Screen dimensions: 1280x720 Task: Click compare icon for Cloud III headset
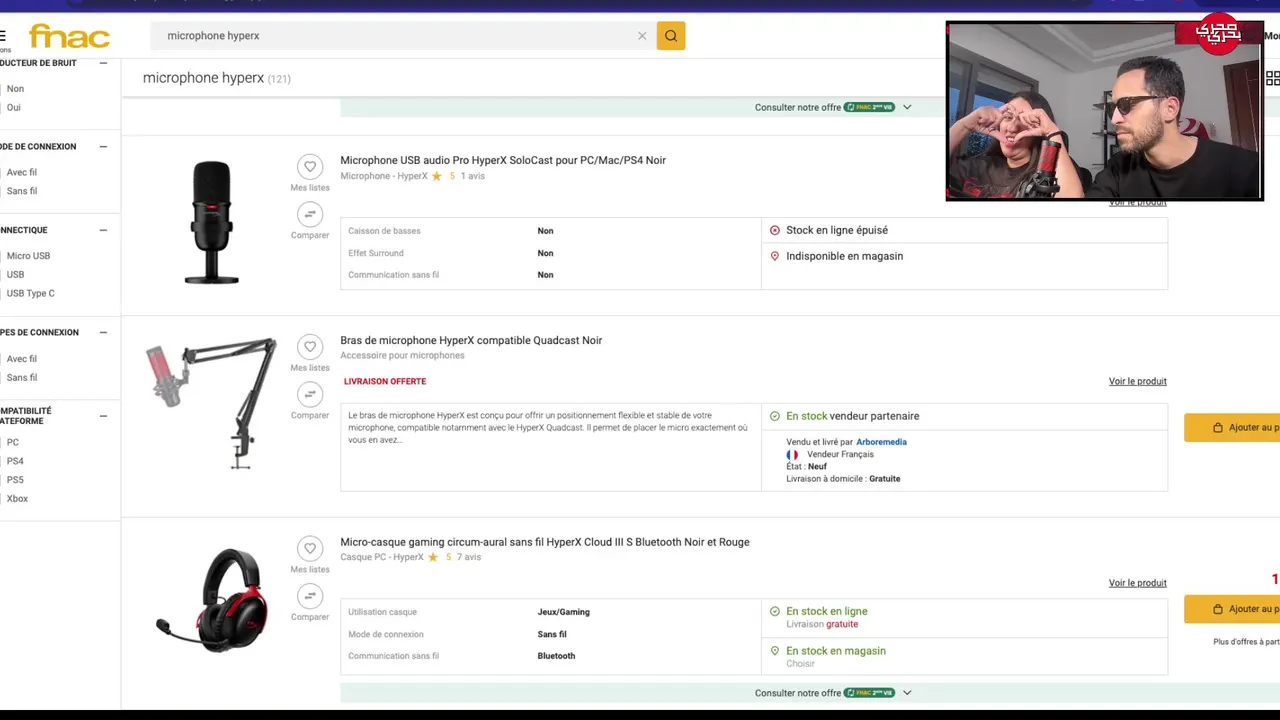click(310, 596)
